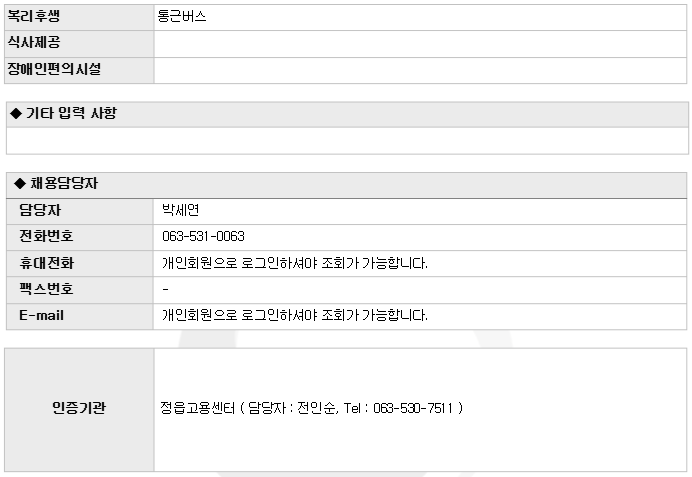Viewport: 692px width, 477px height.
Task: Click the 인증기관 label cell
Action: pyautogui.click(x=79, y=408)
